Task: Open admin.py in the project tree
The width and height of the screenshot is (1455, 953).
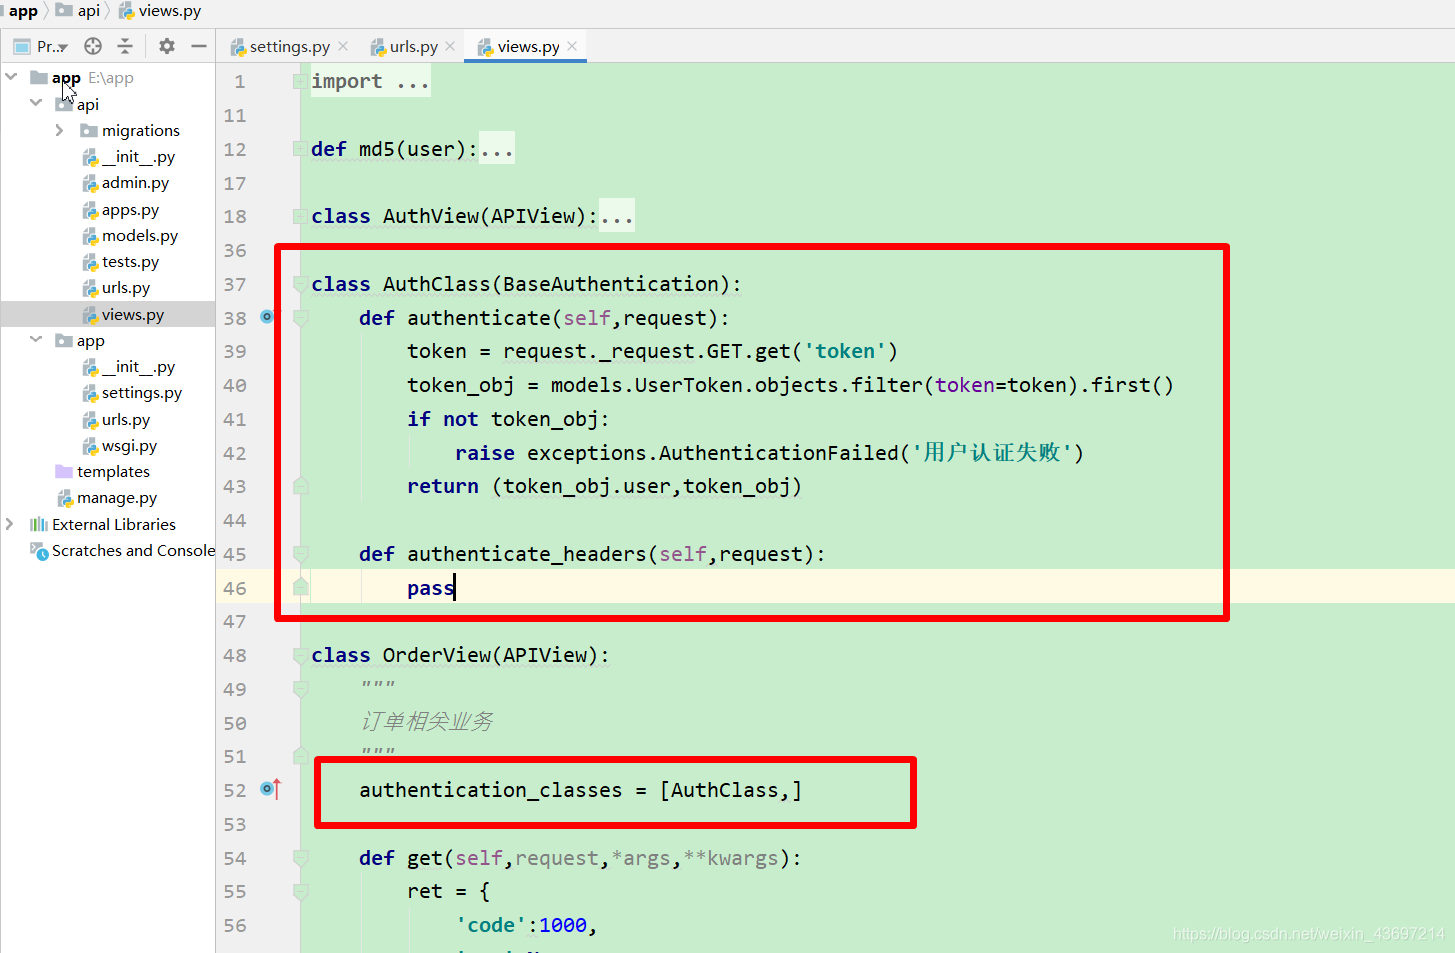Action: coord(135,183)
